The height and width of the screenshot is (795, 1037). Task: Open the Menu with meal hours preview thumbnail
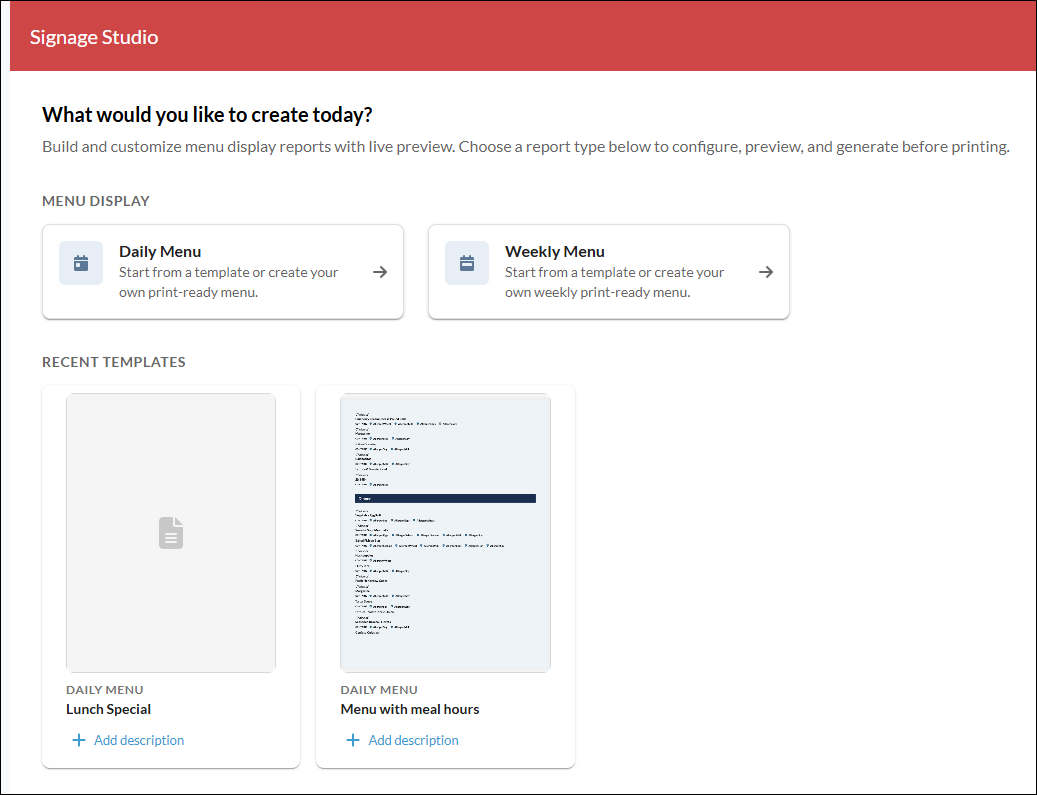pos(445,532)
